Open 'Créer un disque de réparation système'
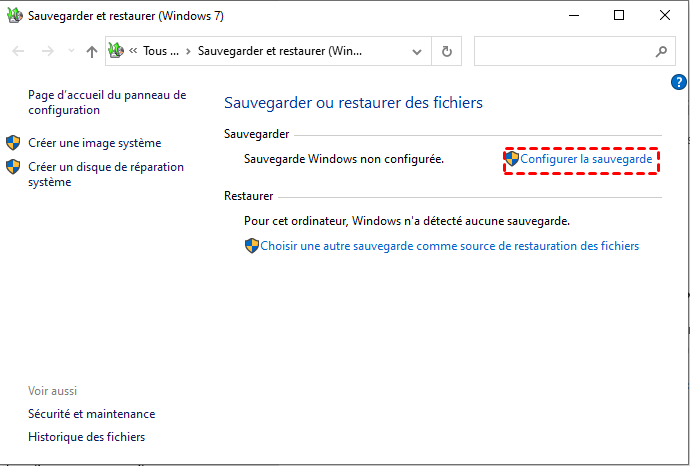690x466 pixels. (x=106, y=174)
